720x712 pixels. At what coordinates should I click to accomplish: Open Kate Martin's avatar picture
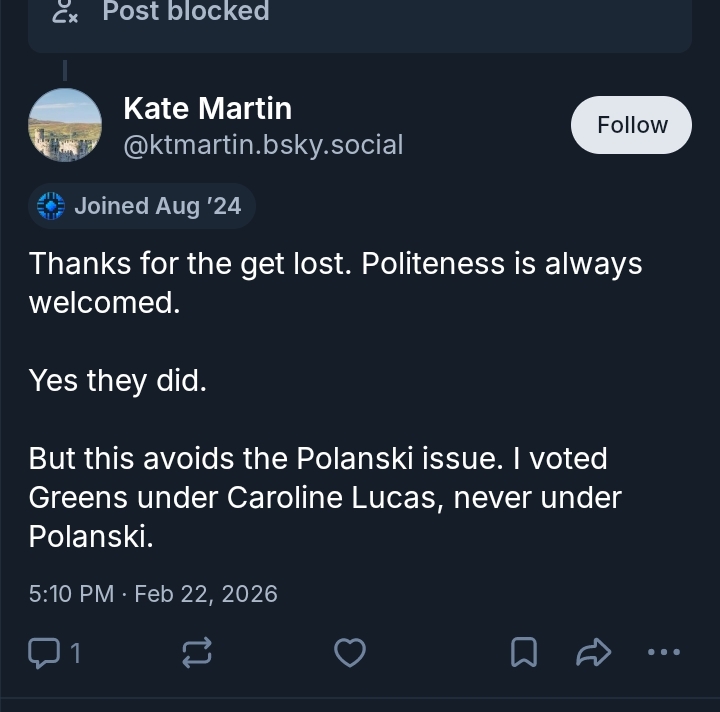65,125
